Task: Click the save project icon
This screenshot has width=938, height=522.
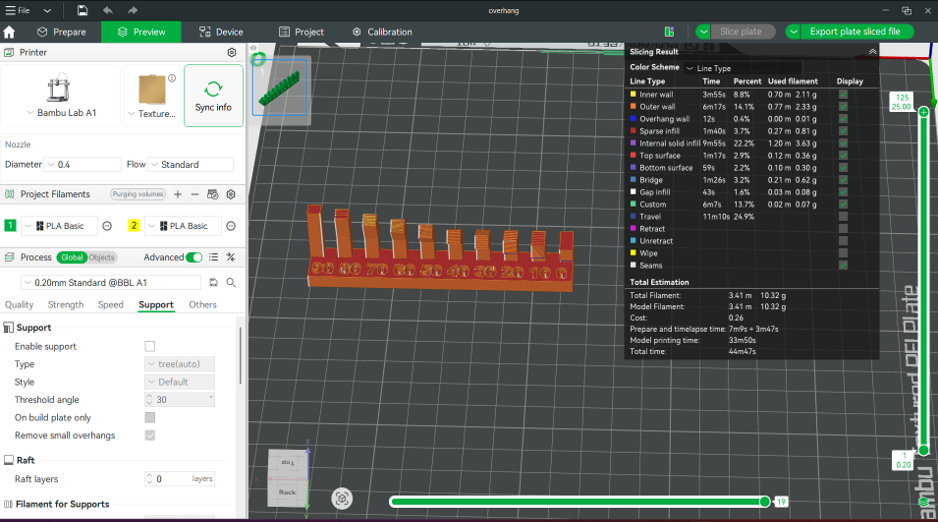Action: [83, 10]
